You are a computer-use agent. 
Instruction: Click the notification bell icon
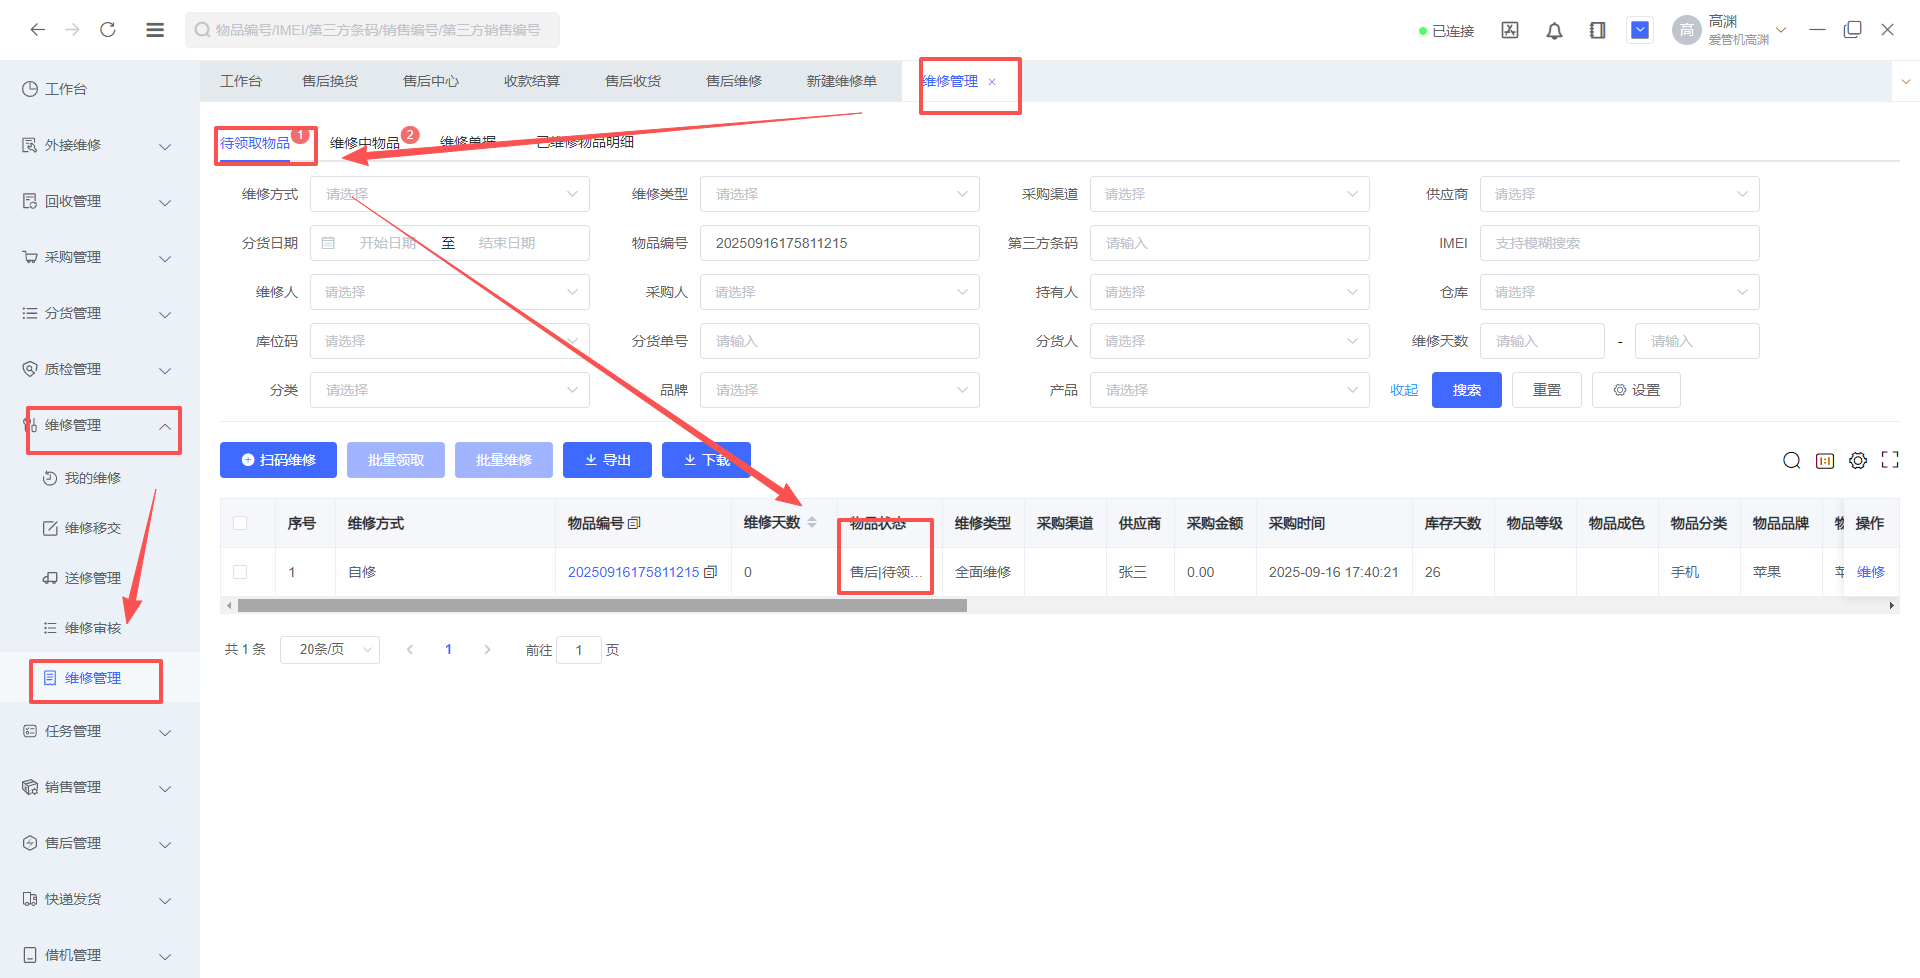(1554, 31)
